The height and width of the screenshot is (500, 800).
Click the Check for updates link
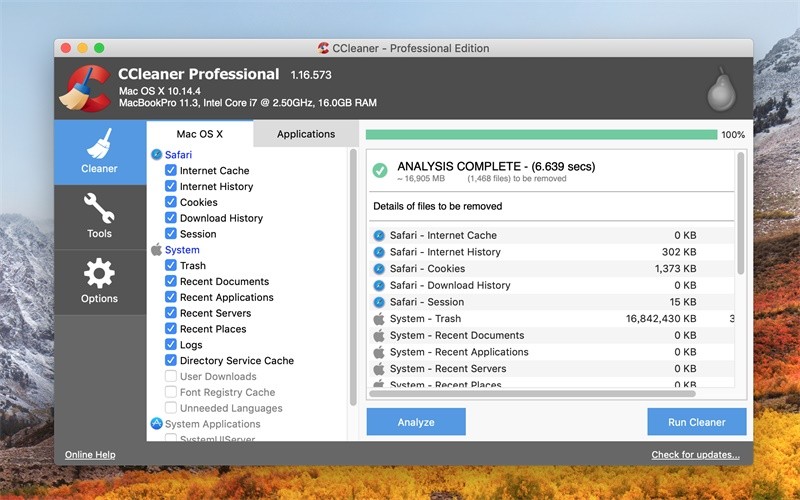pos(695,455)
